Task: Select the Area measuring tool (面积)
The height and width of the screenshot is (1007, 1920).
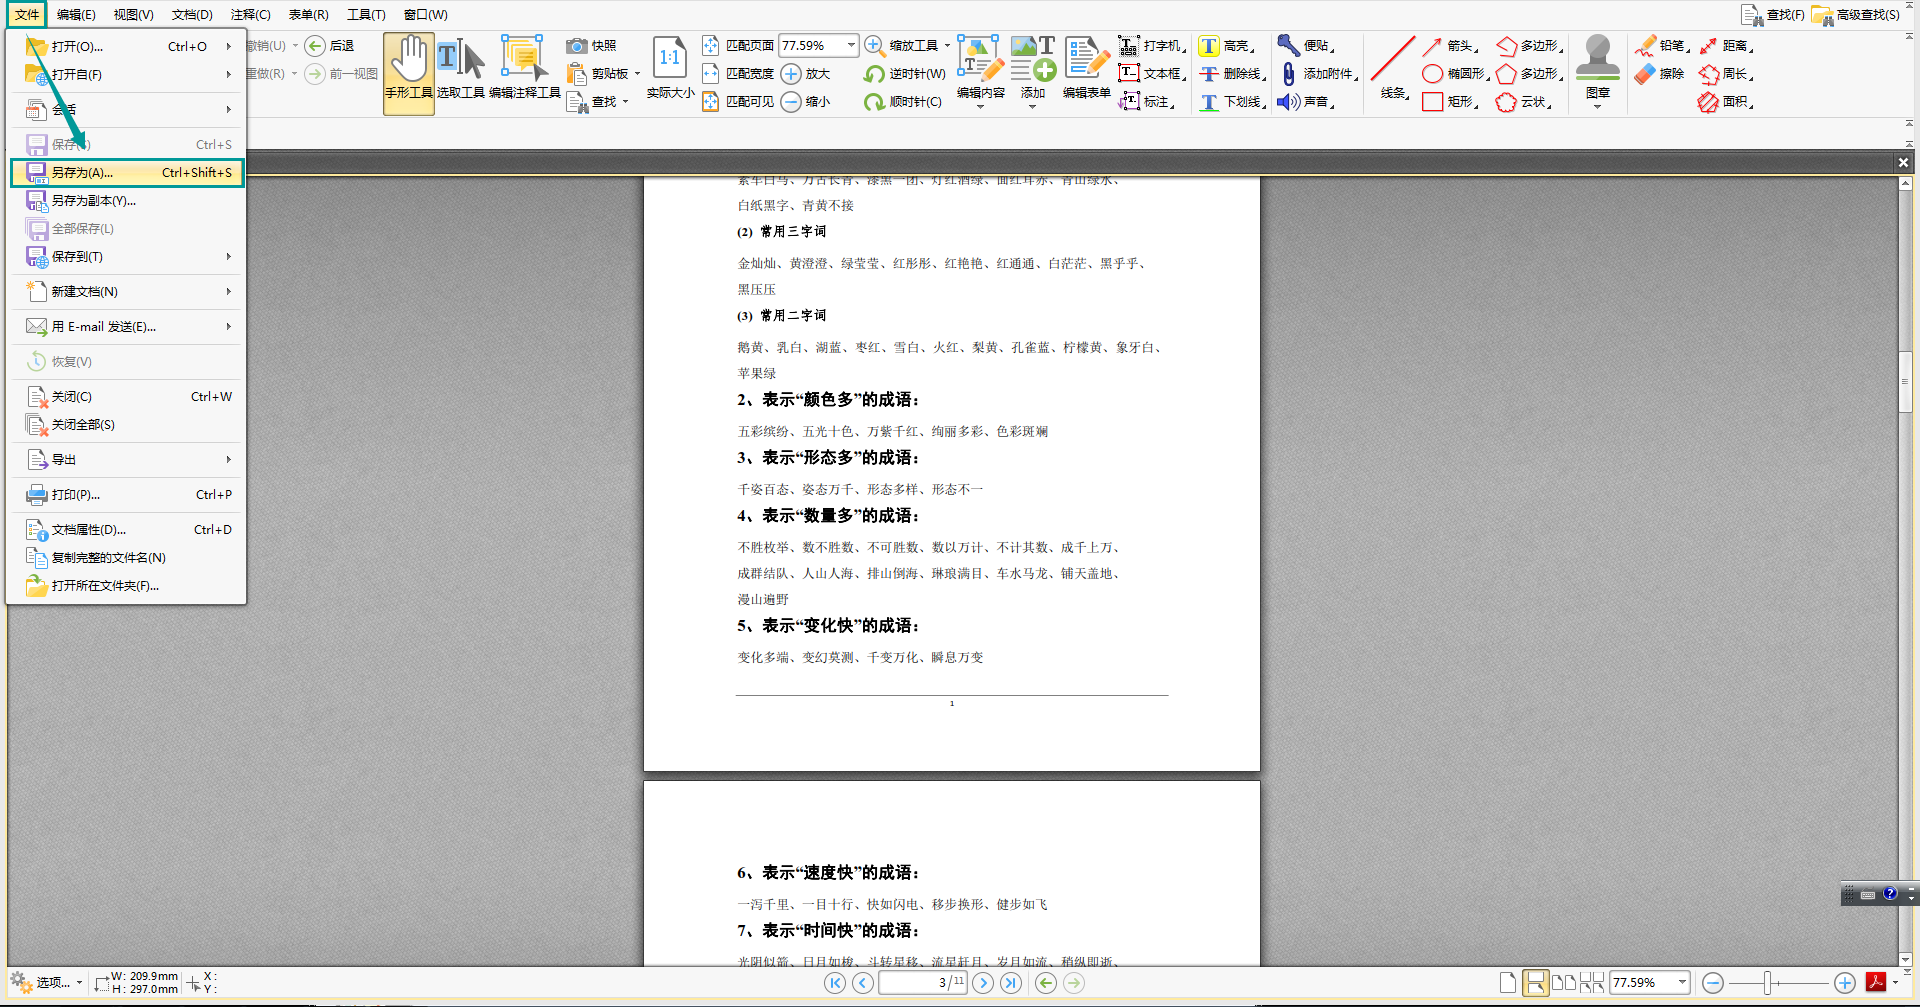Action: click(1726, 102)
